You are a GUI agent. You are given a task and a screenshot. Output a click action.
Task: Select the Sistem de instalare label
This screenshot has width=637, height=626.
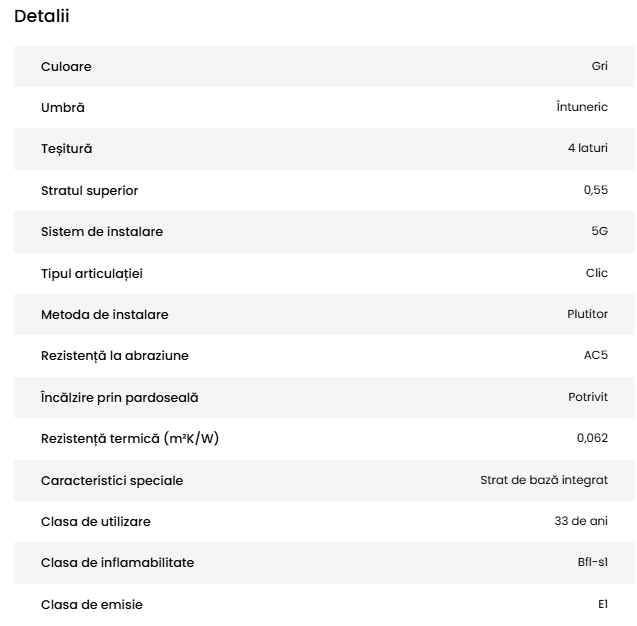tap(102, 231)
